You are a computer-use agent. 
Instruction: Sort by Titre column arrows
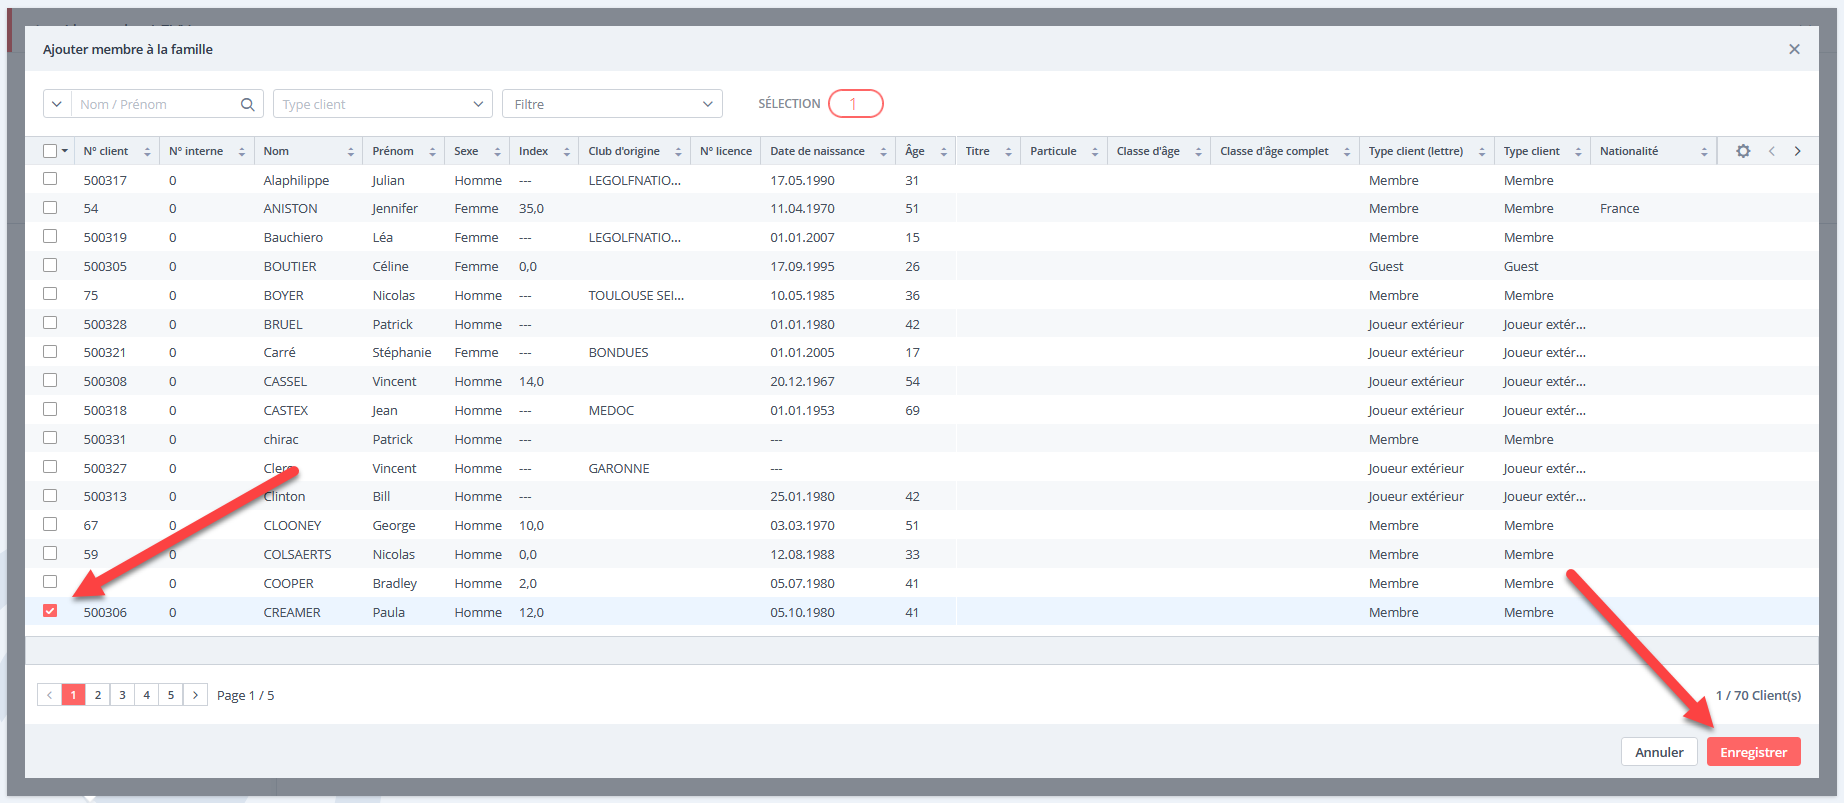1008,152
